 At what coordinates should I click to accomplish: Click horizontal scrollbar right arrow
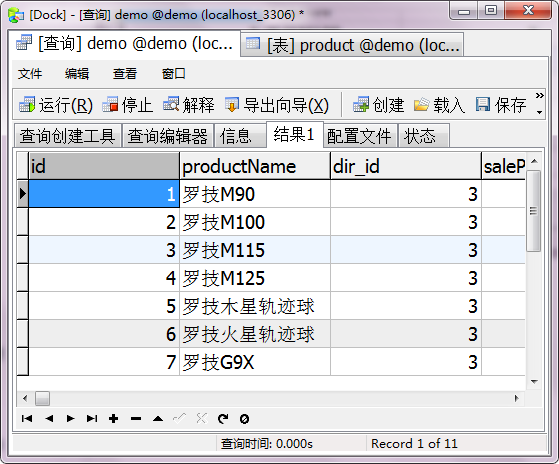pyautogui.click(x=516, y=398)
